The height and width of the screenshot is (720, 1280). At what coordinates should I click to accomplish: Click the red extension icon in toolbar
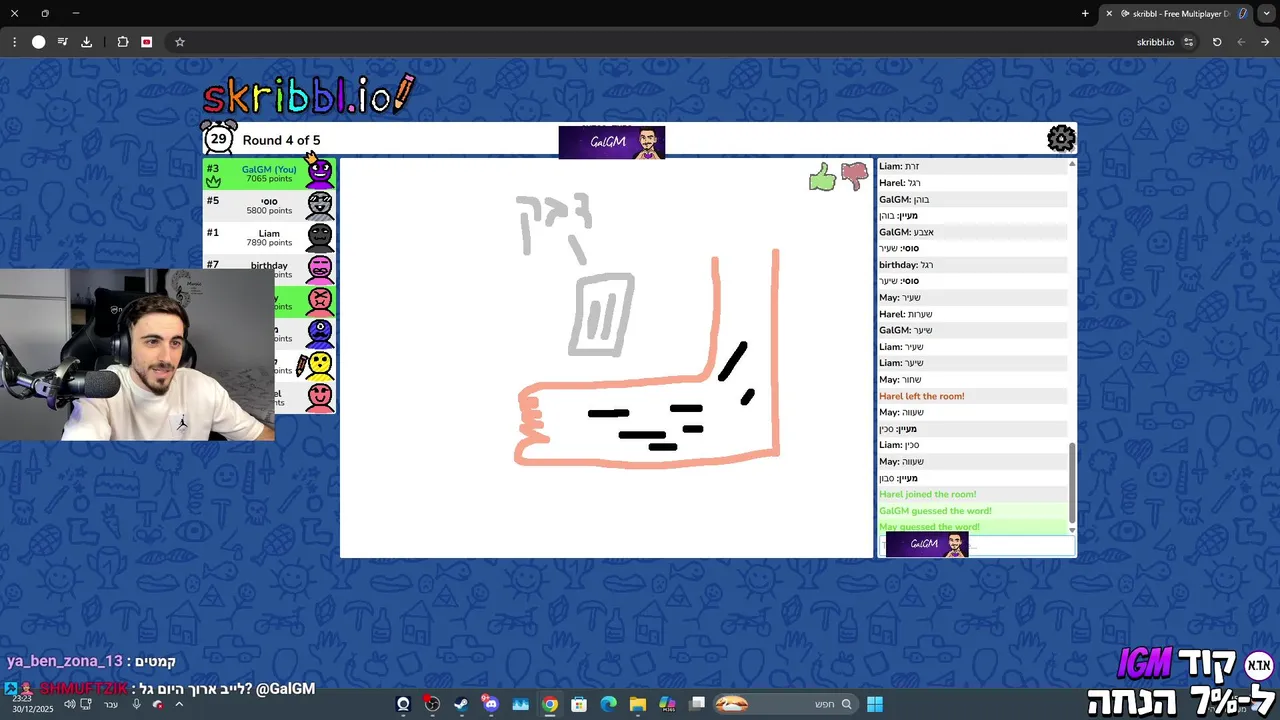[147, 42]
